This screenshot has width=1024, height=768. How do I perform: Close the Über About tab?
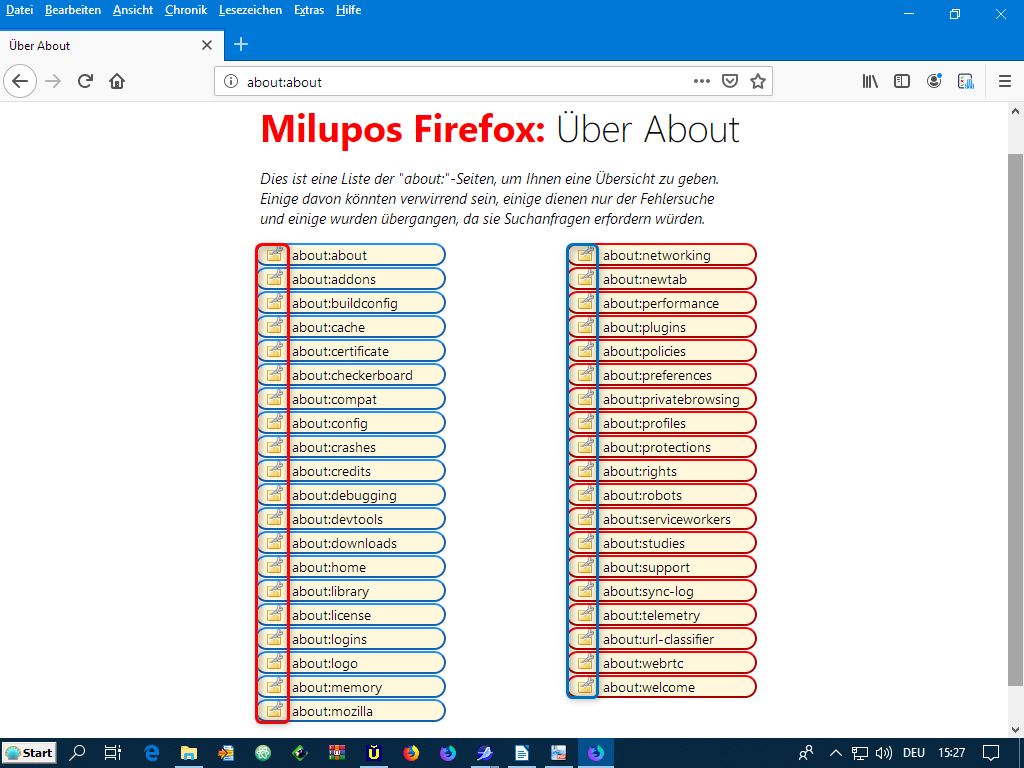(x=207, y=45)
